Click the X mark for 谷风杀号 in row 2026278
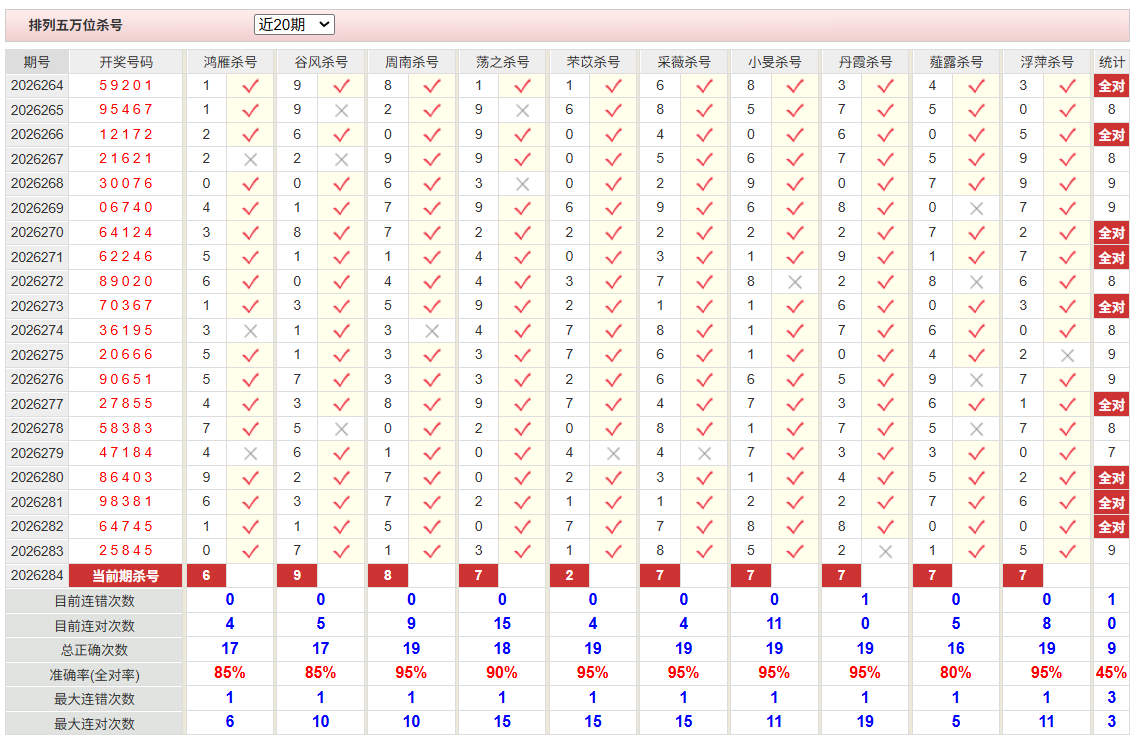Screen dimensions: 1136x745 [x=341, y=429]
